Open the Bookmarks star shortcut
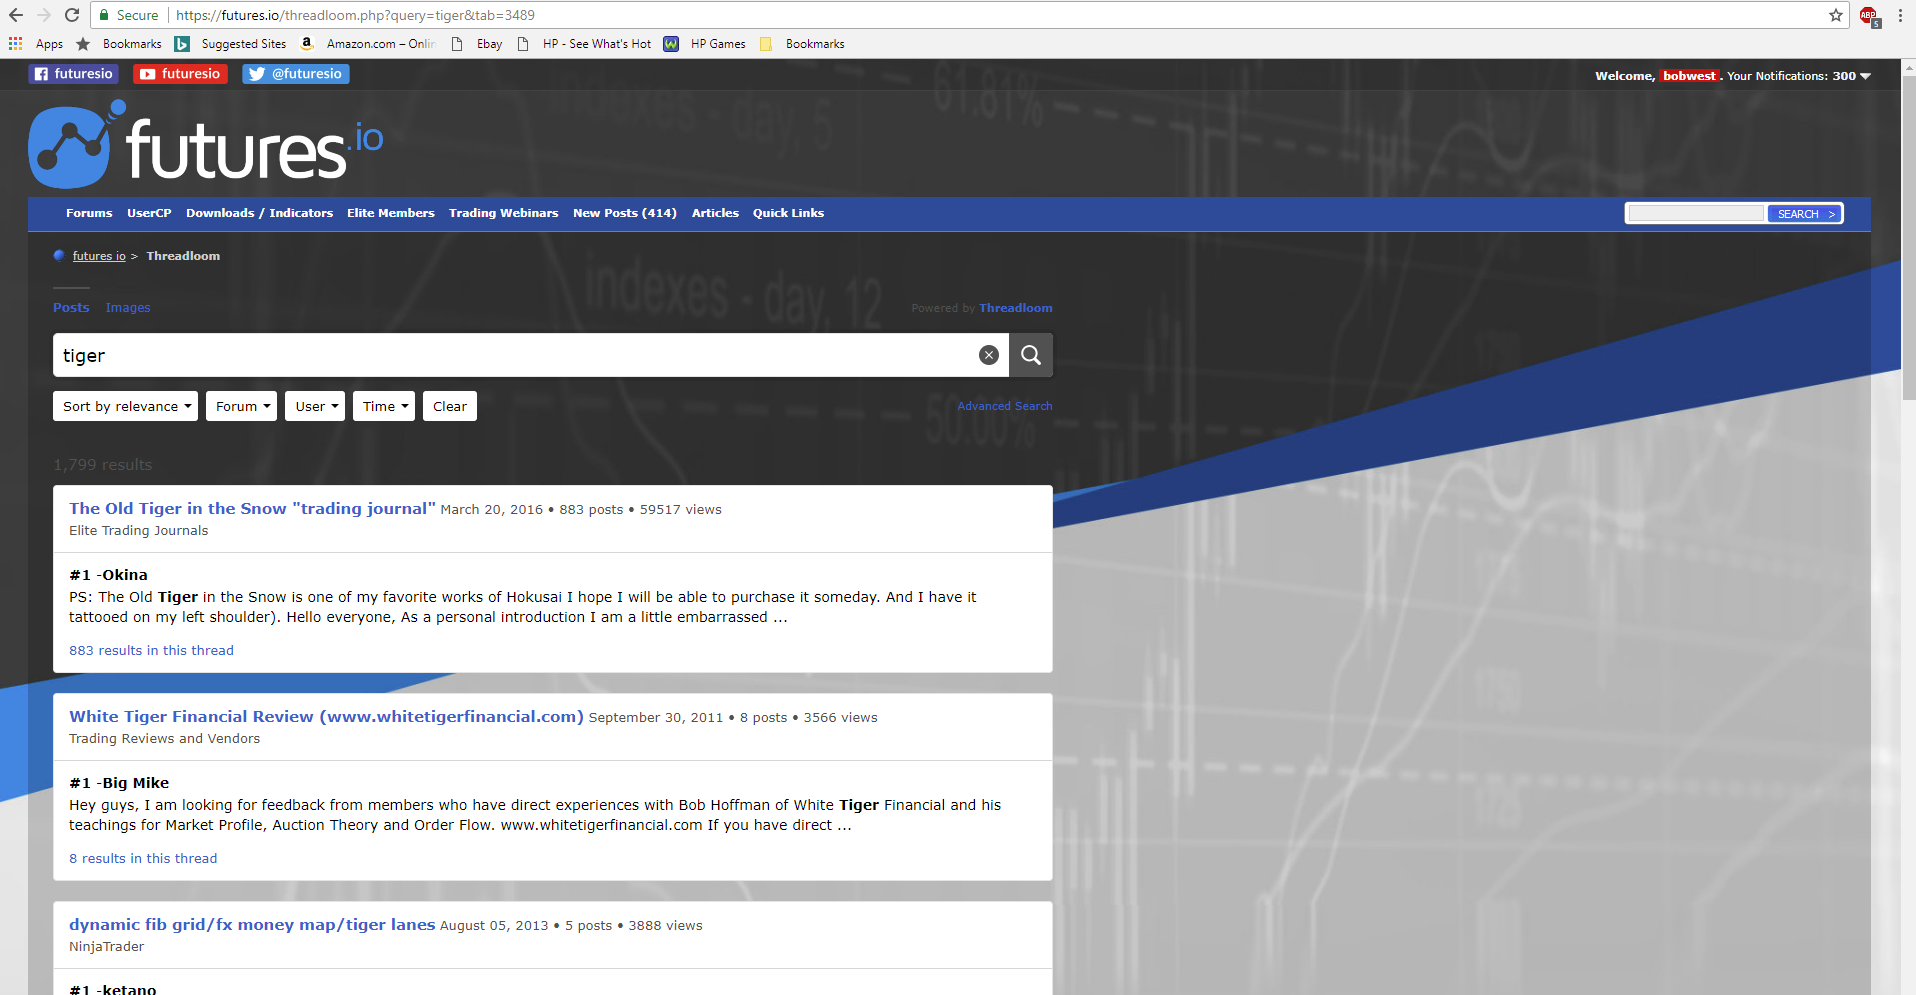 point(119,44)
